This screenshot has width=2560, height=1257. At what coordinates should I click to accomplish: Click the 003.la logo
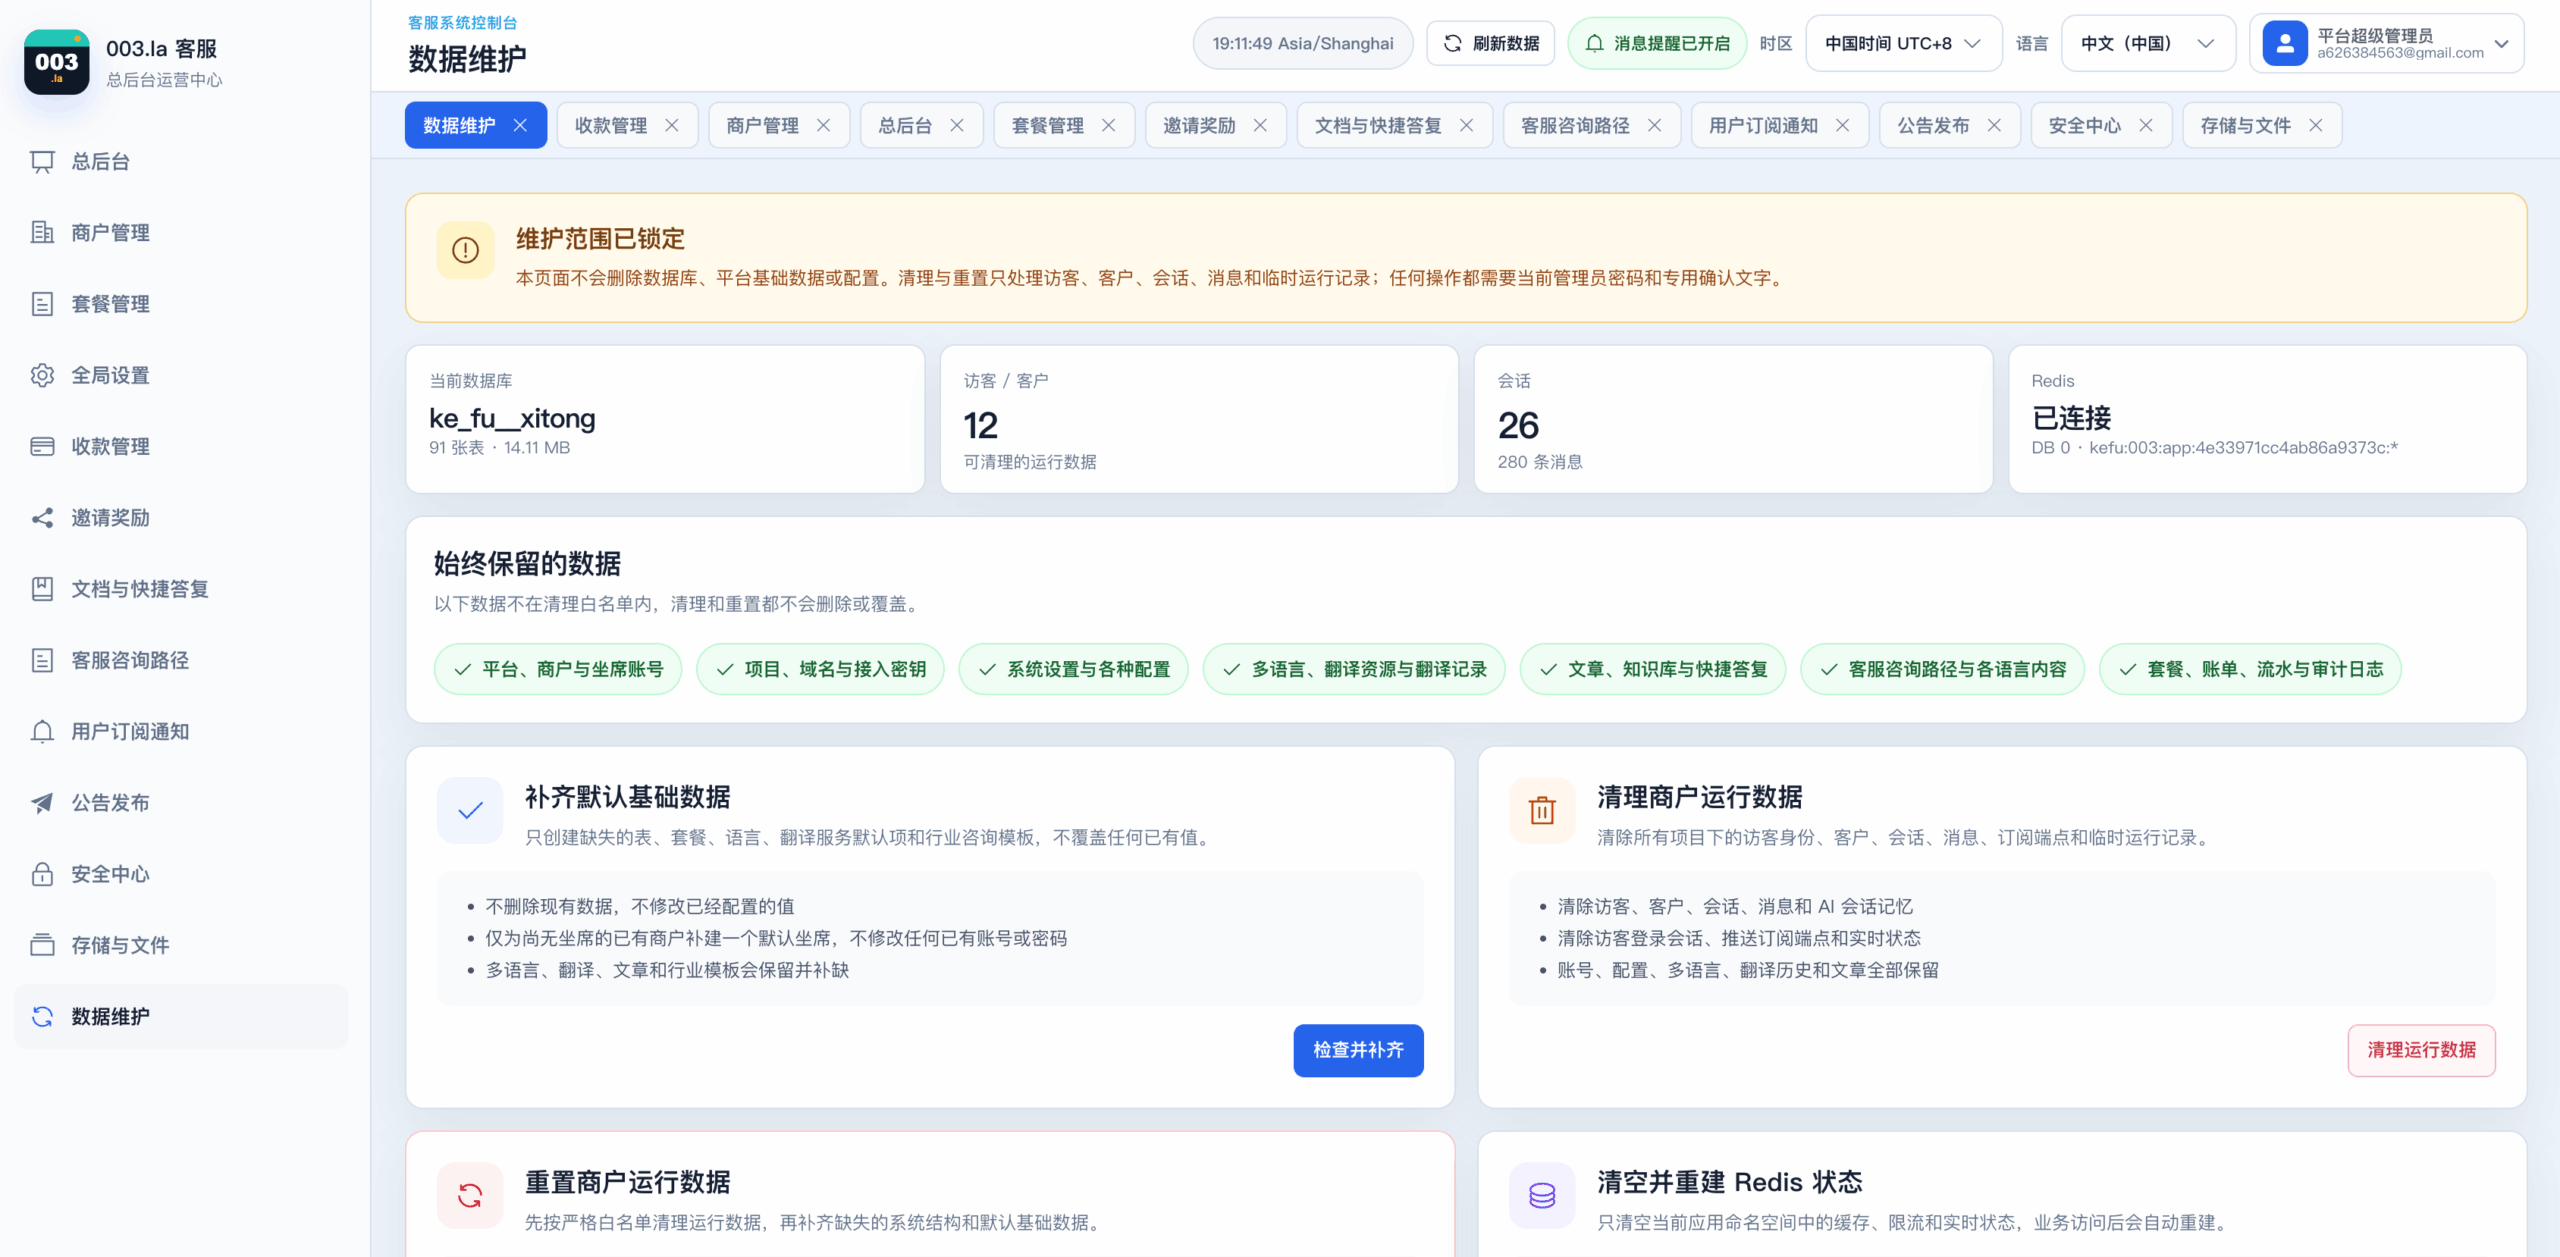click(x=56, y=62)
